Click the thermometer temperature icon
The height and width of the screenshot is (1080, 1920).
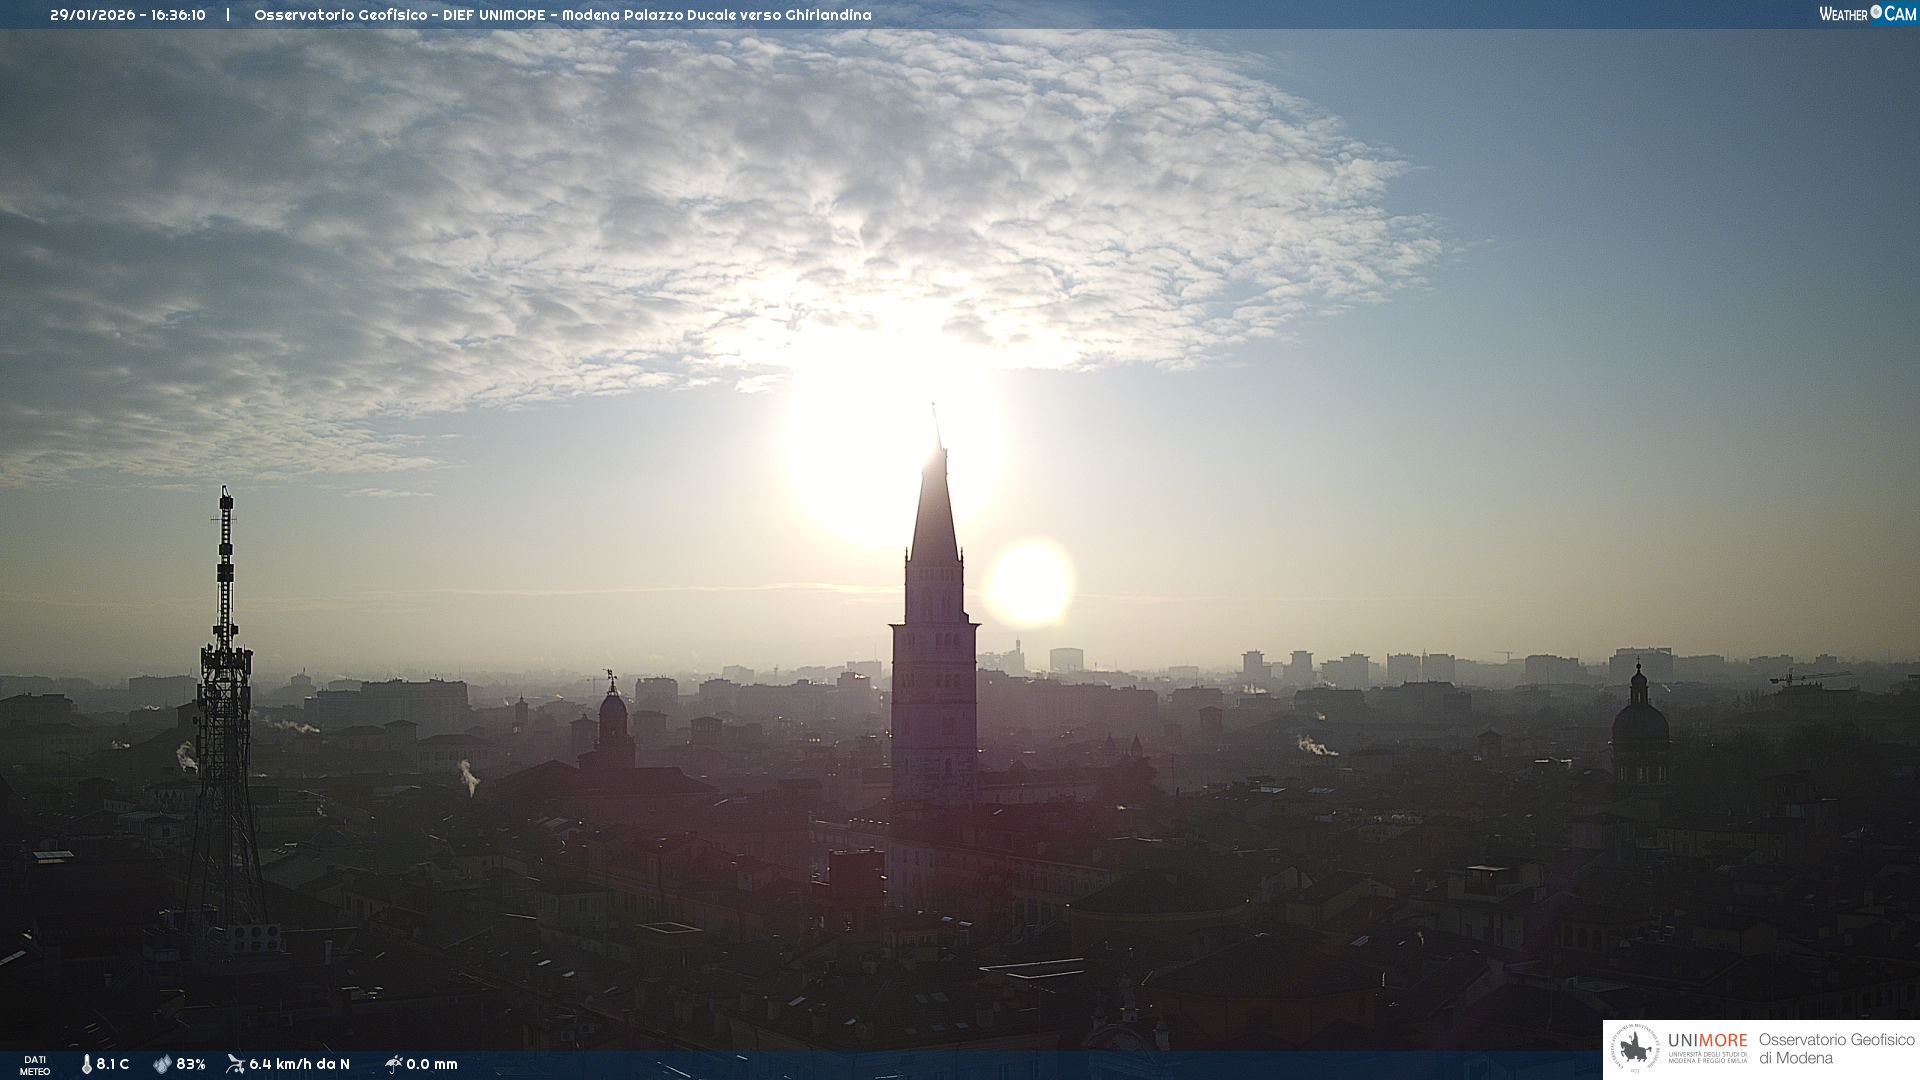click(87, 1064)
